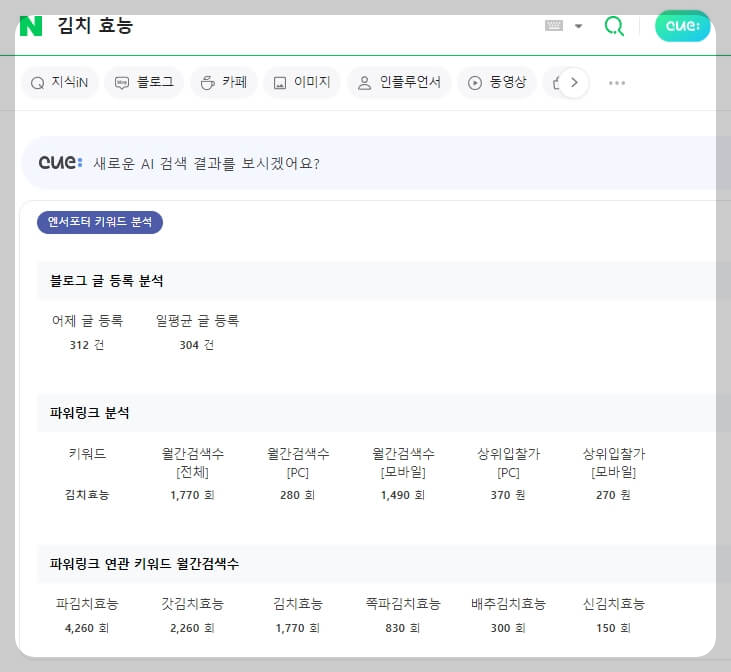Select the 카페 tab
The height and width of the screenshot is (672, 731).
pos(224,83)
